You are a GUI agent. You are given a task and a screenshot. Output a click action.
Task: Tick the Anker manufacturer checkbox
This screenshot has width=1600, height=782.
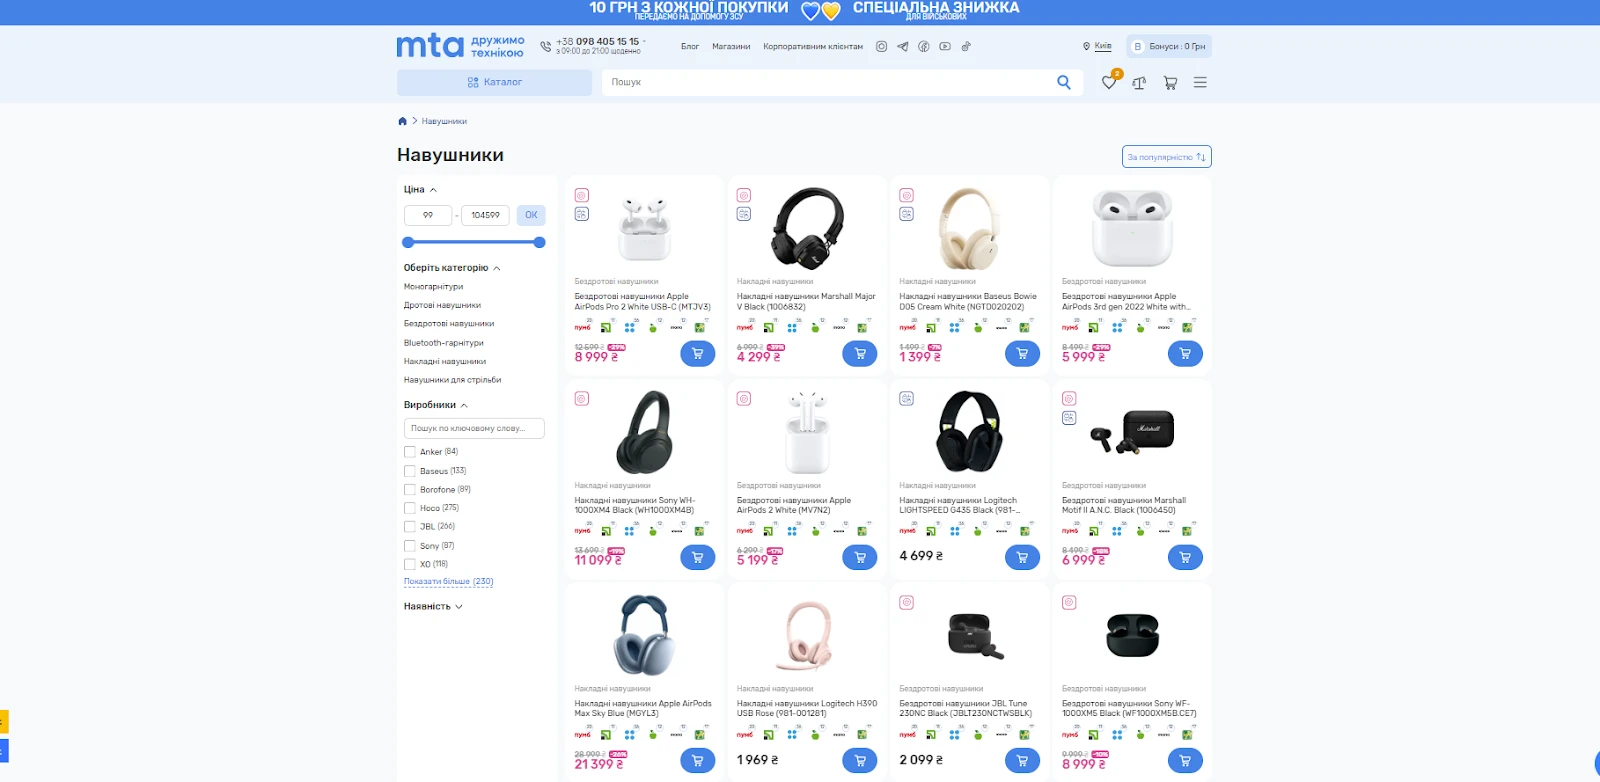pos(409,452)
